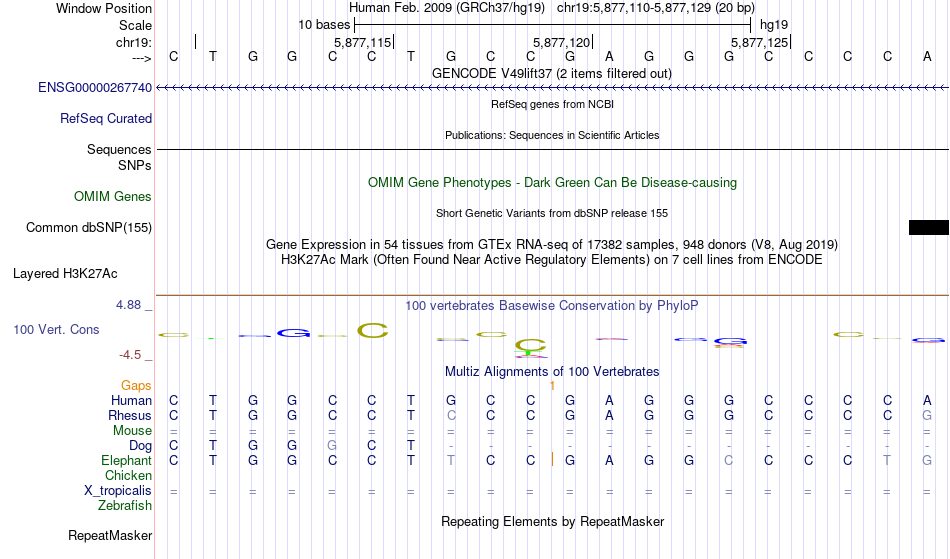Select the Zebrafish alignment row label
The image size is (950, 559).
(125, 506)
